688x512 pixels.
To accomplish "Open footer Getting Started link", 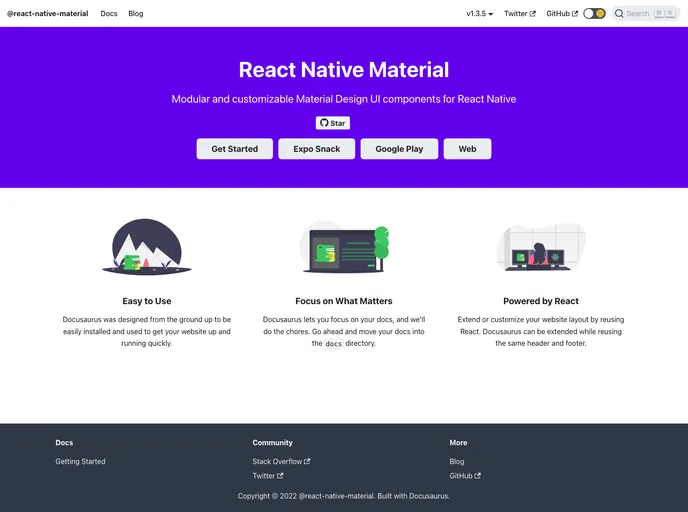I will click(80, 462).
